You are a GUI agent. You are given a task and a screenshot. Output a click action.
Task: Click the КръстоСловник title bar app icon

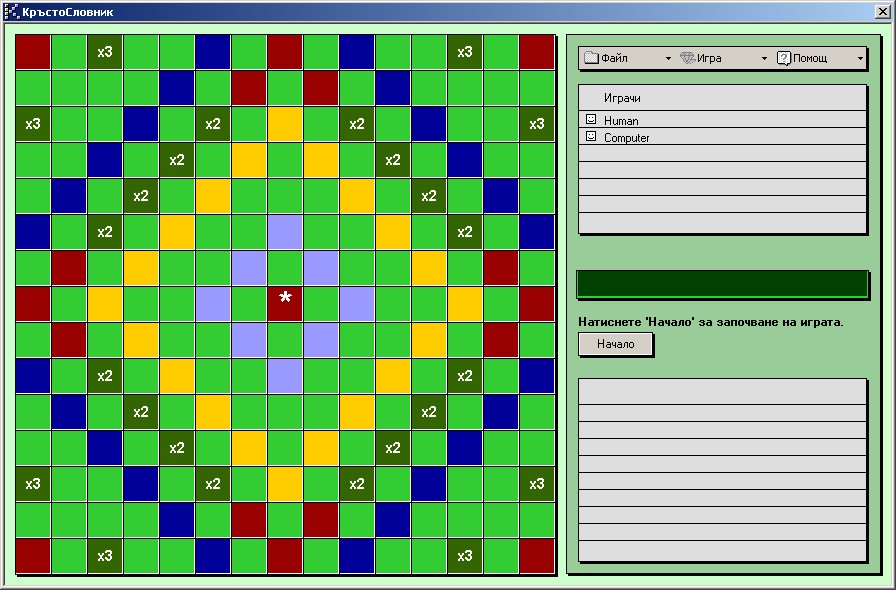click(11, 11)
